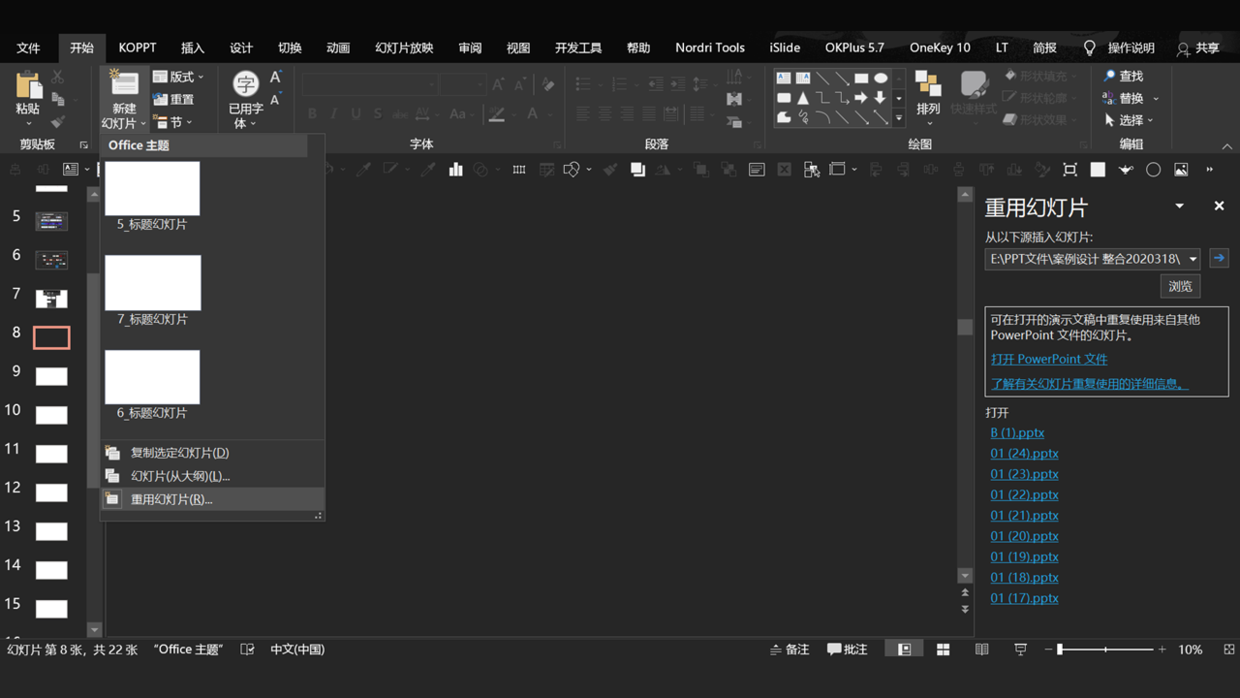Choose Reuse Slides (重用幻灯片) menu item
This screenshot has width=1240, height=698.
point(171,499)
